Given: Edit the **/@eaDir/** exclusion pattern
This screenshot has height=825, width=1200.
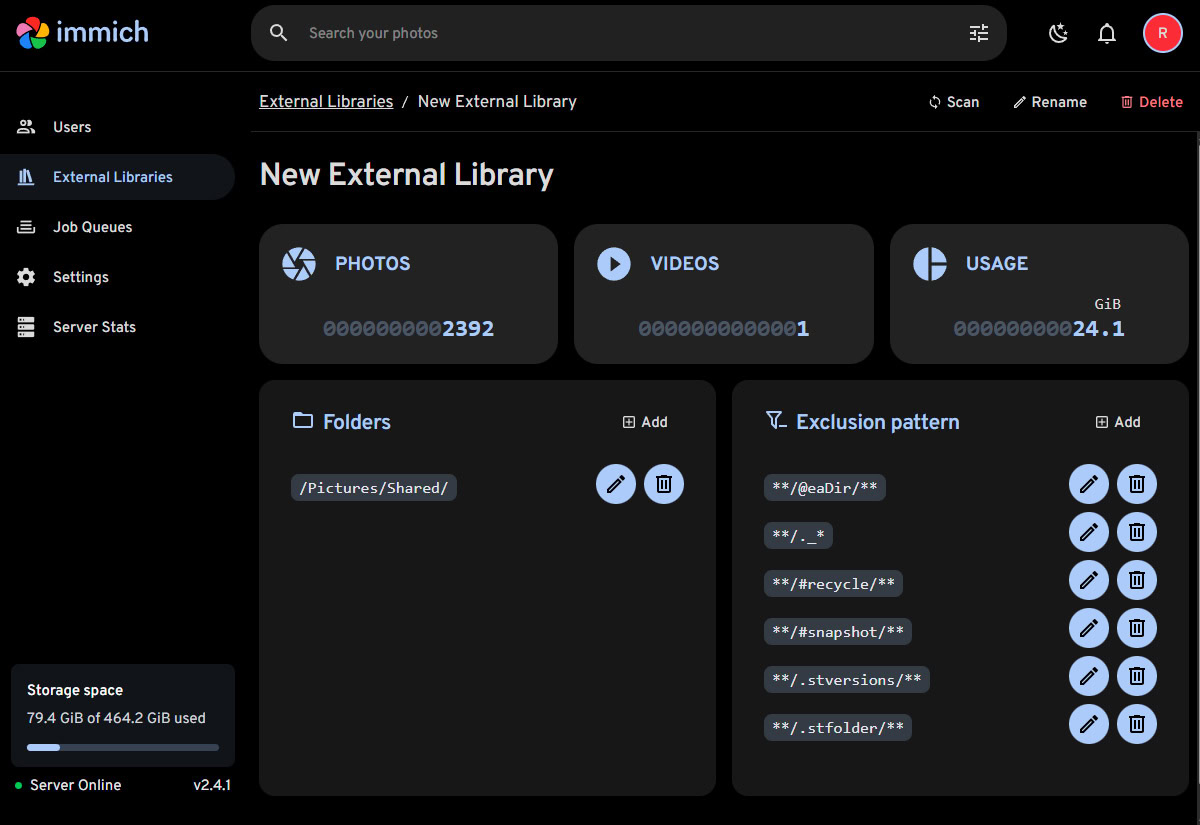Looking at the screenshot, I should click(1089, 484).
